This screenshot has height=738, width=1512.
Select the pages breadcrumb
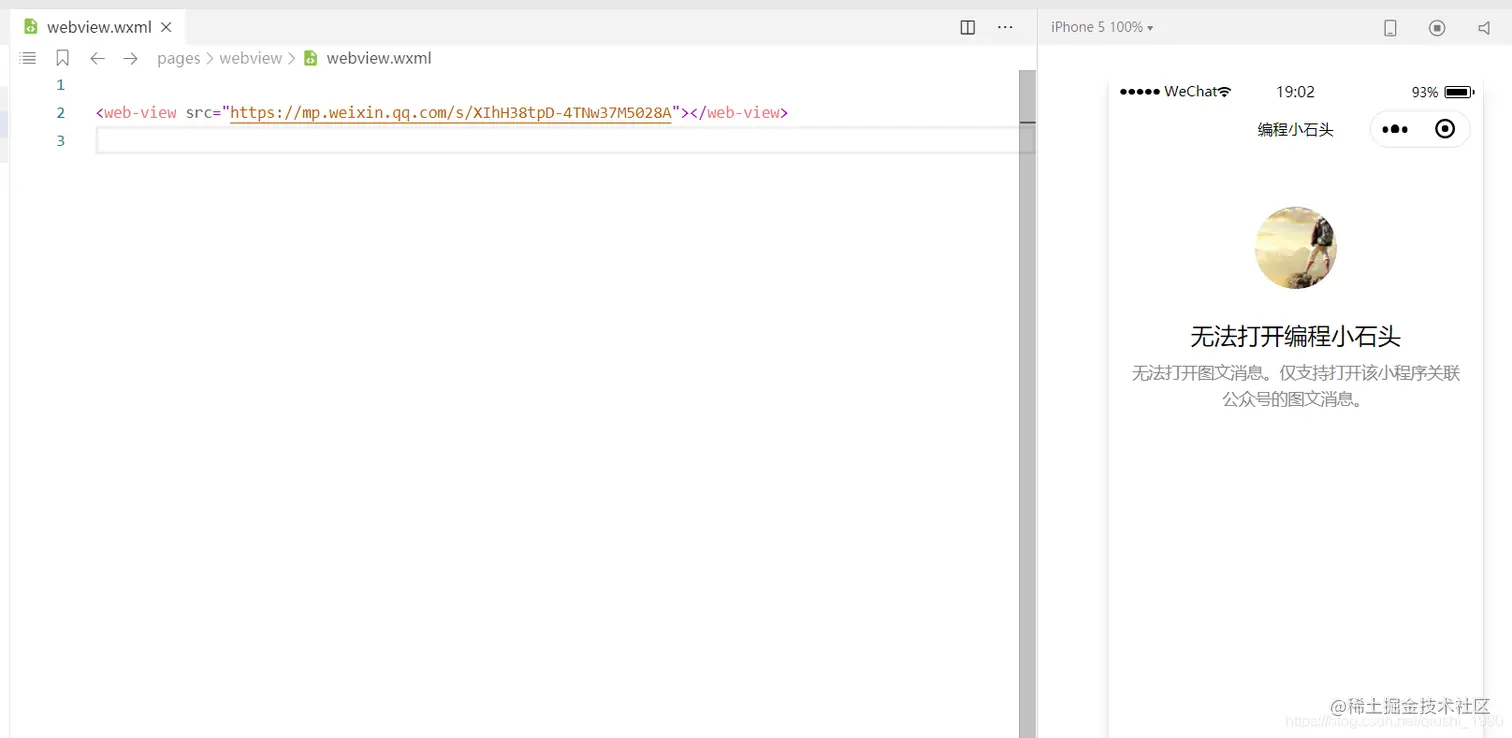click(179, 58)
